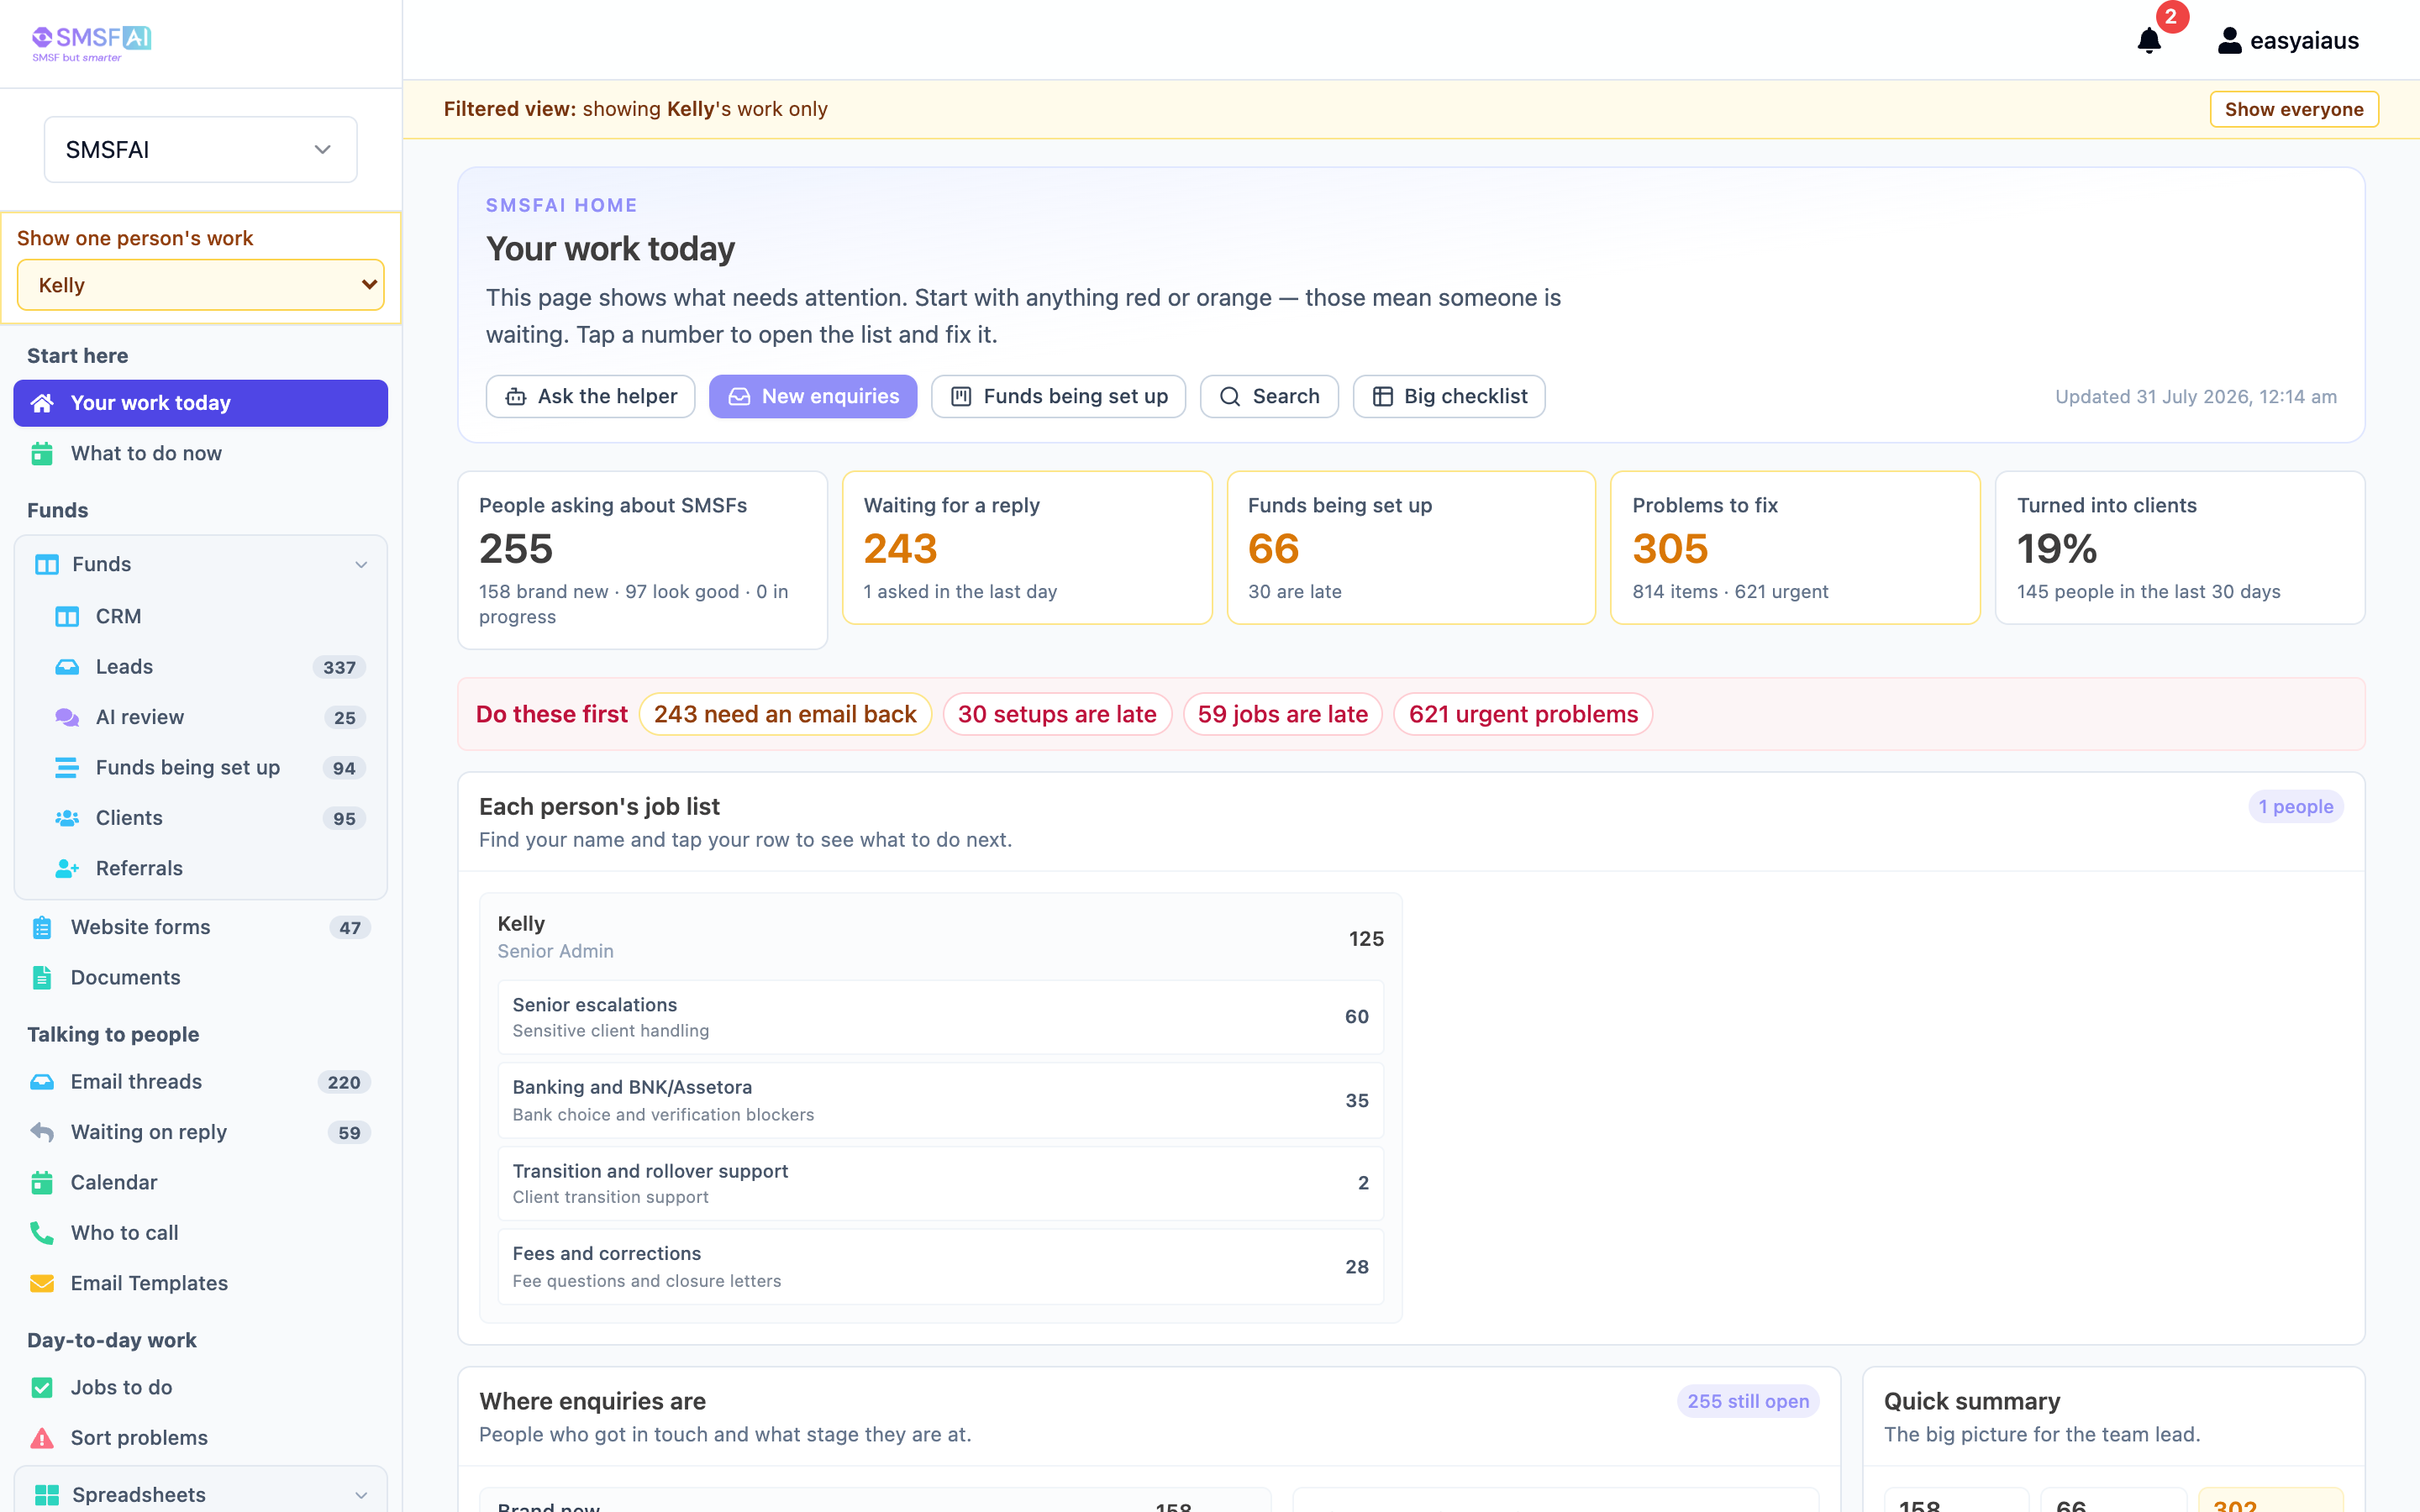This screenshot has width=2420, height=1512.
Task: Open Website forms in sidebar
Action: 201,927
